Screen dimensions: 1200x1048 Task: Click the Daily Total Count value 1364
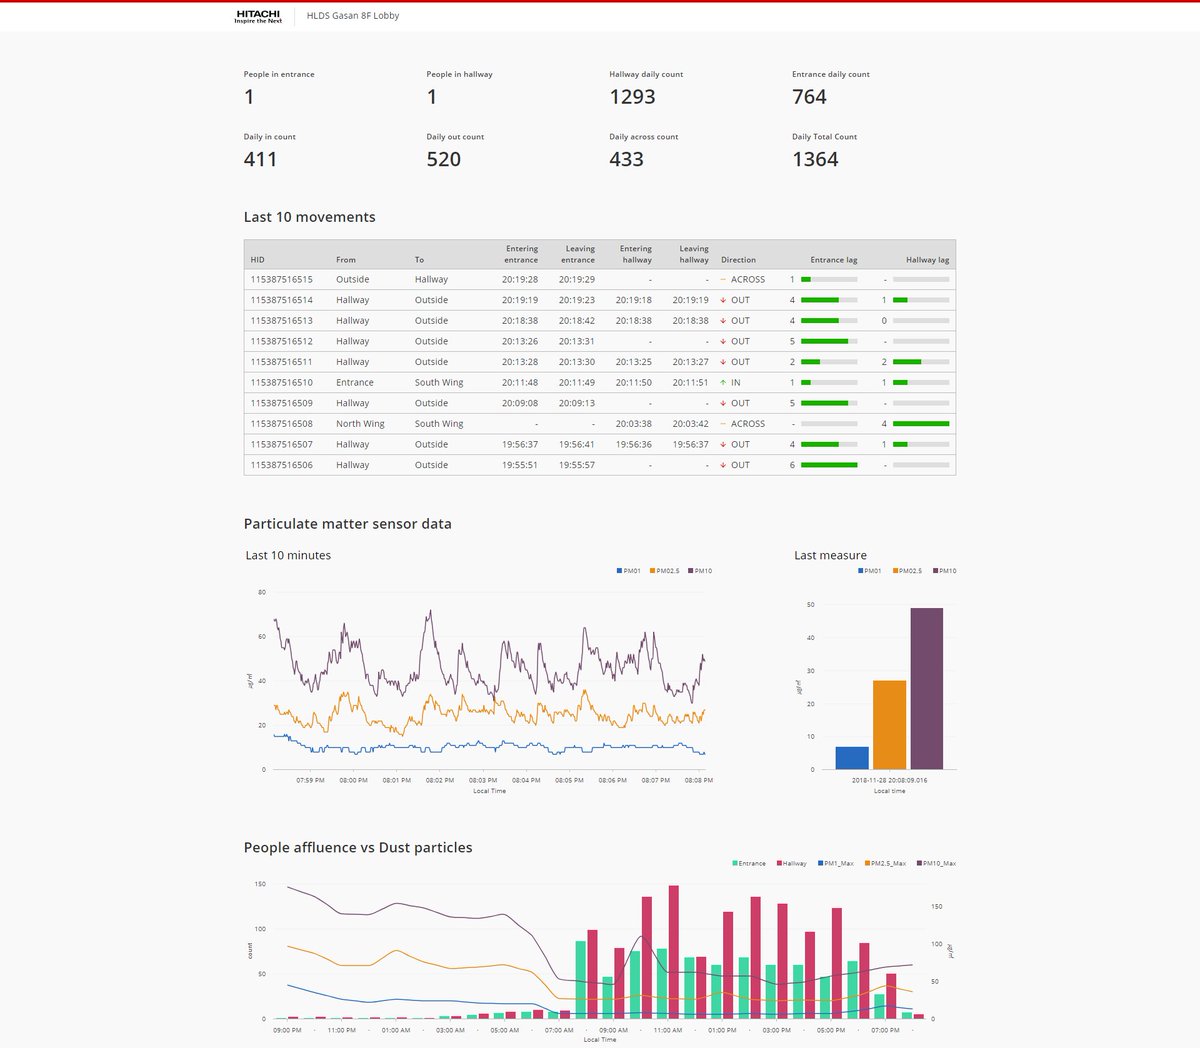tap(815, 159)
